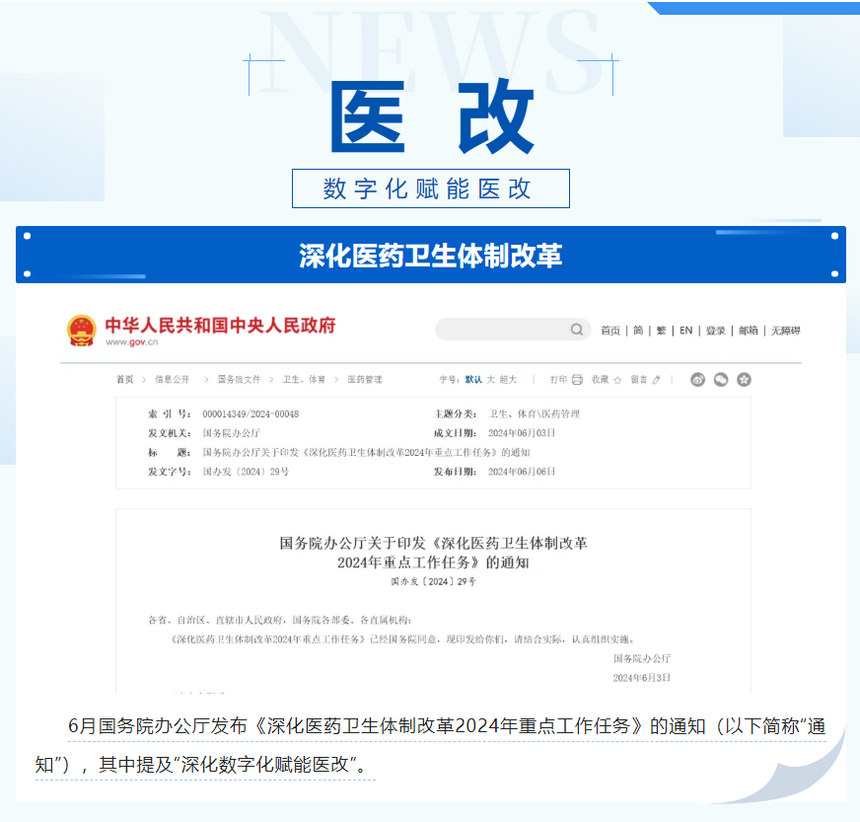
Task: Switch to EN language
Action: [686, 331]
